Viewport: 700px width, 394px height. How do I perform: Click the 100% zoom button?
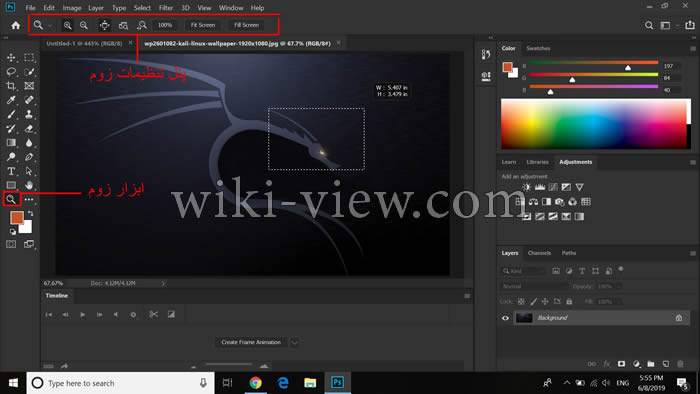tap(165, 25)
